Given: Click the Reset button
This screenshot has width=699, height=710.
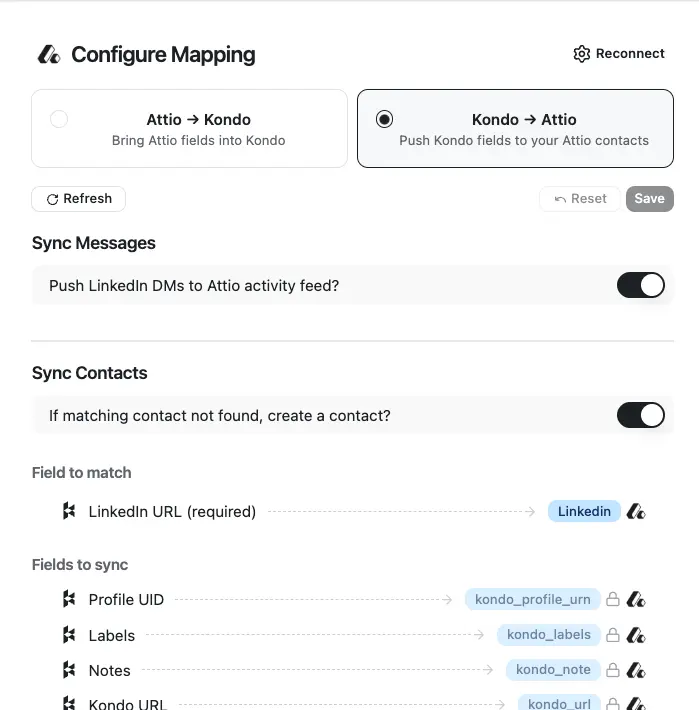Looking at the screenshot, I should (x=579, y=199).
